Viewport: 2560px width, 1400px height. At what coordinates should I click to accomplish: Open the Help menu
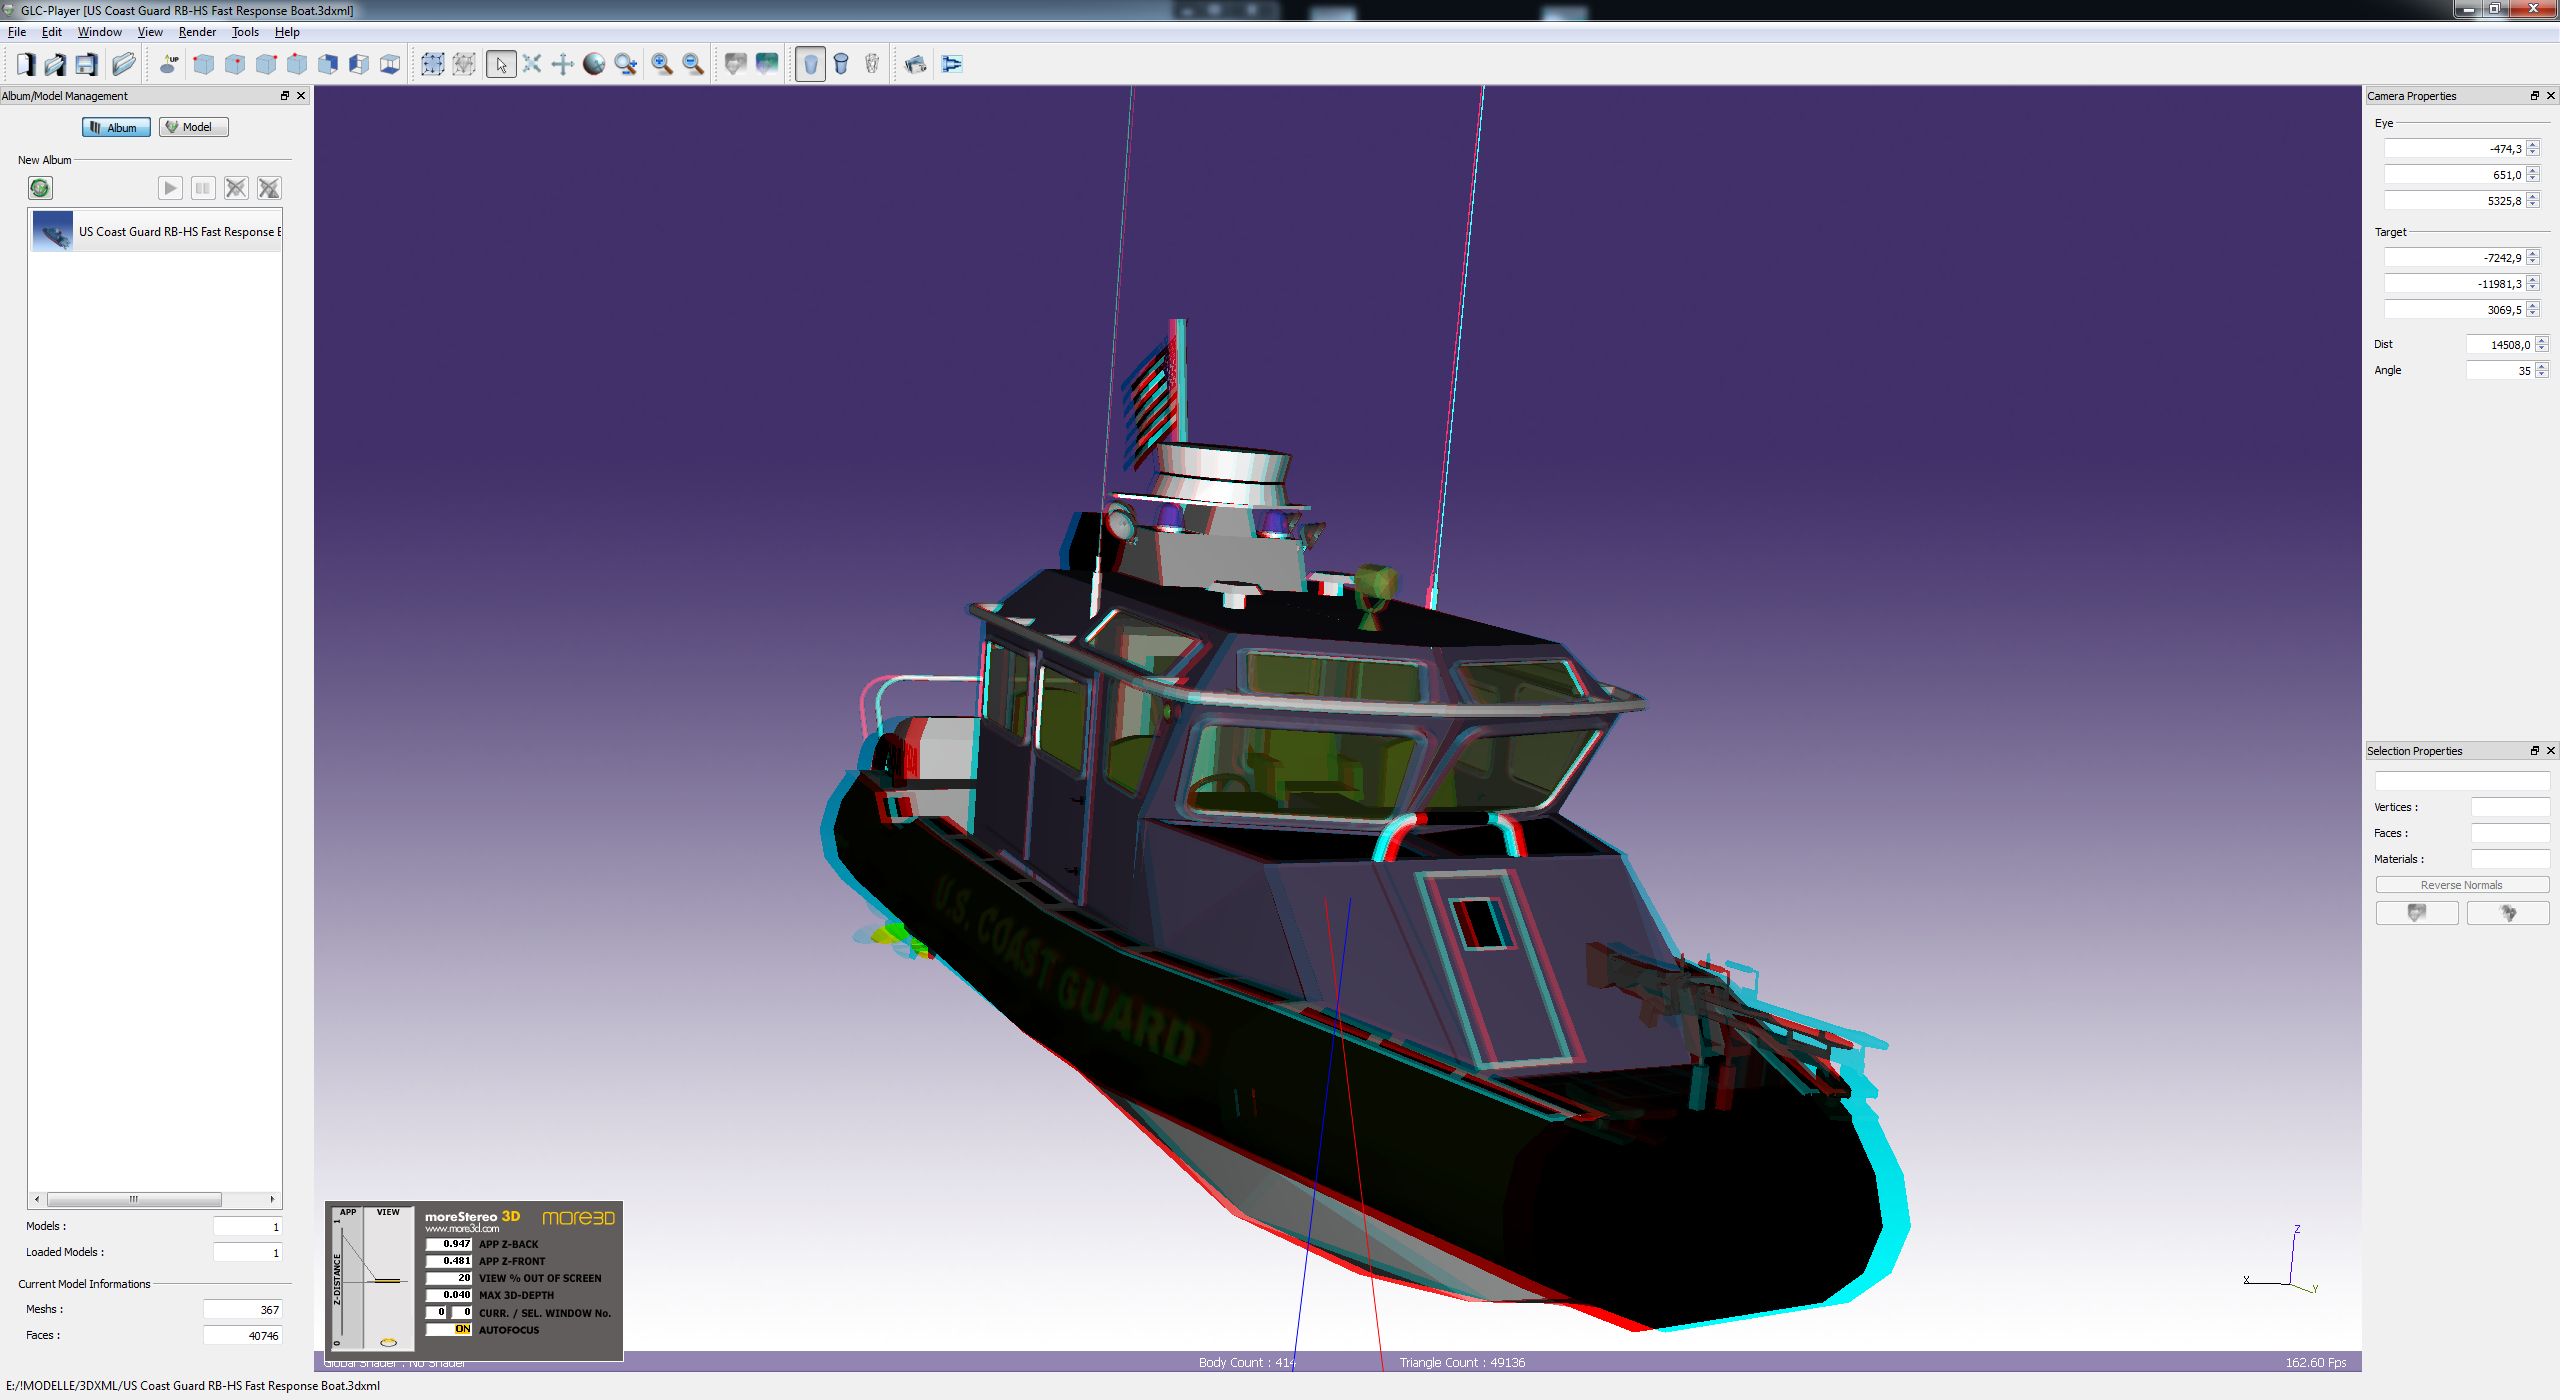point(287,32)
